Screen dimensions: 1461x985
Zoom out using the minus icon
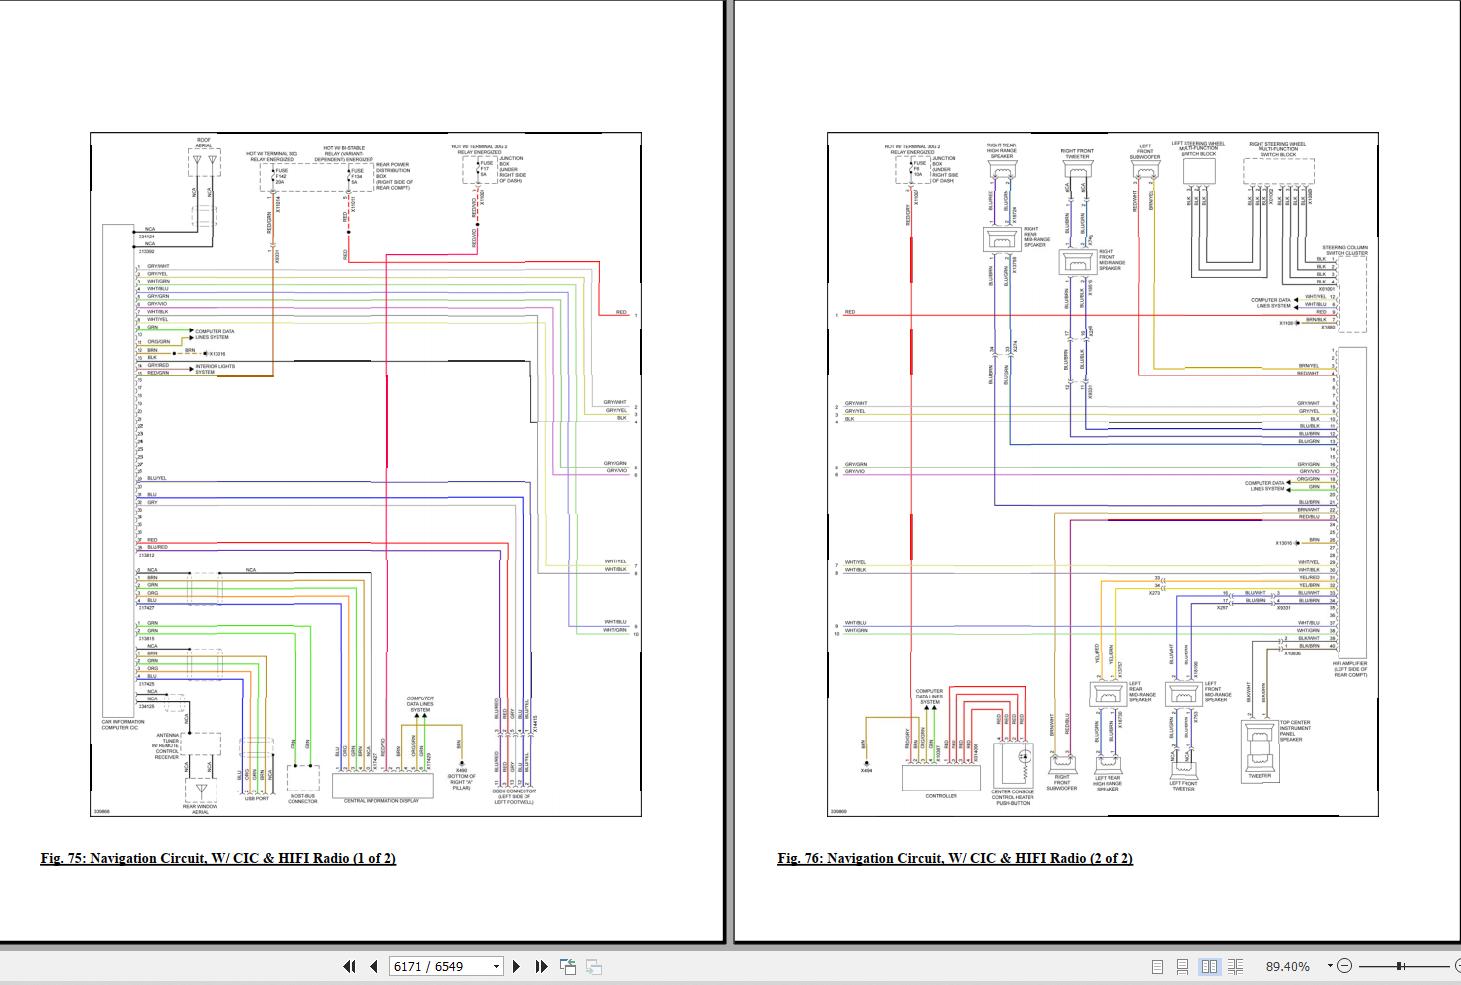pyautogui.click(x=1345, y=966)
